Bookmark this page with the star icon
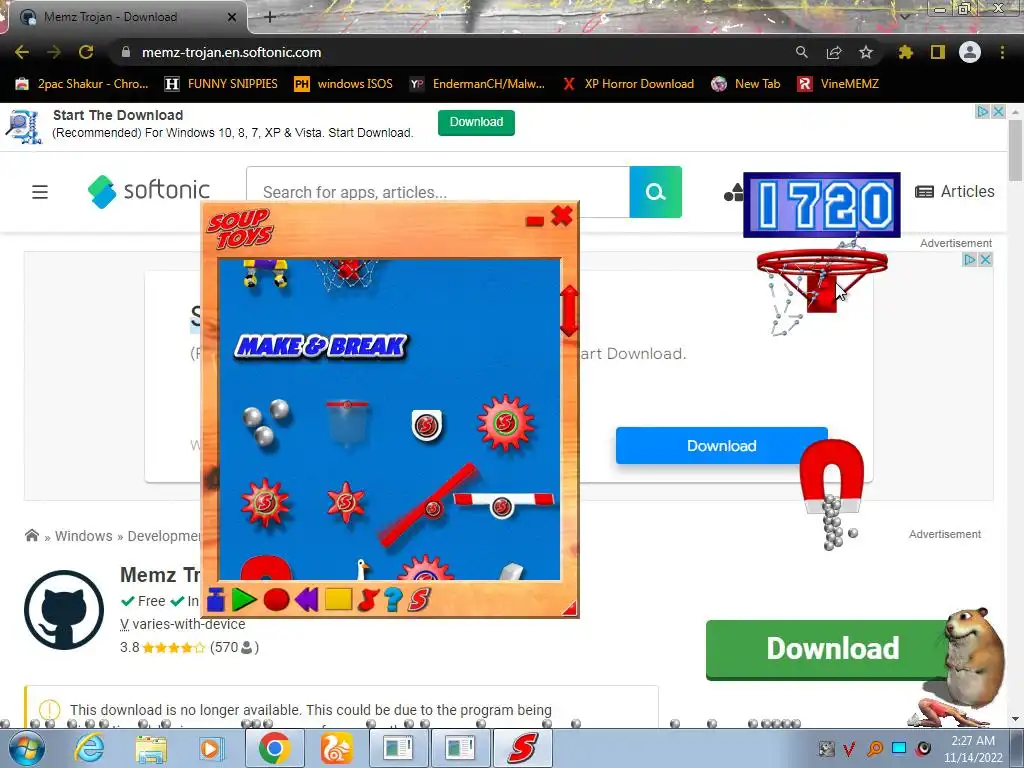1024x768 pixels. point(865,52)
